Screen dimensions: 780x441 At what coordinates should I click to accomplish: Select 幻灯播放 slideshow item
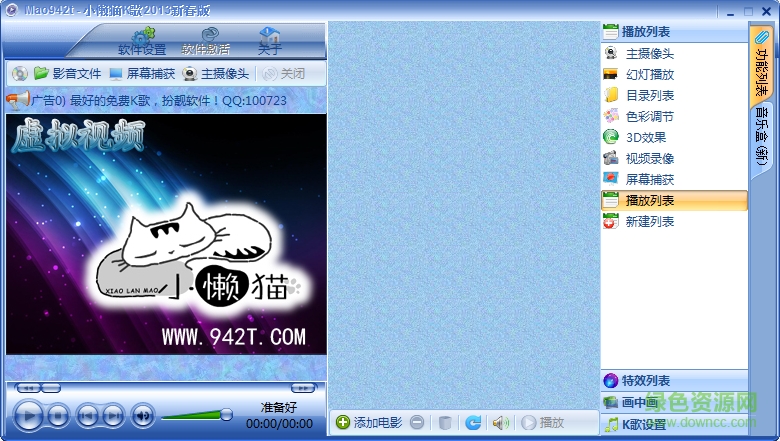coord(675,75)
